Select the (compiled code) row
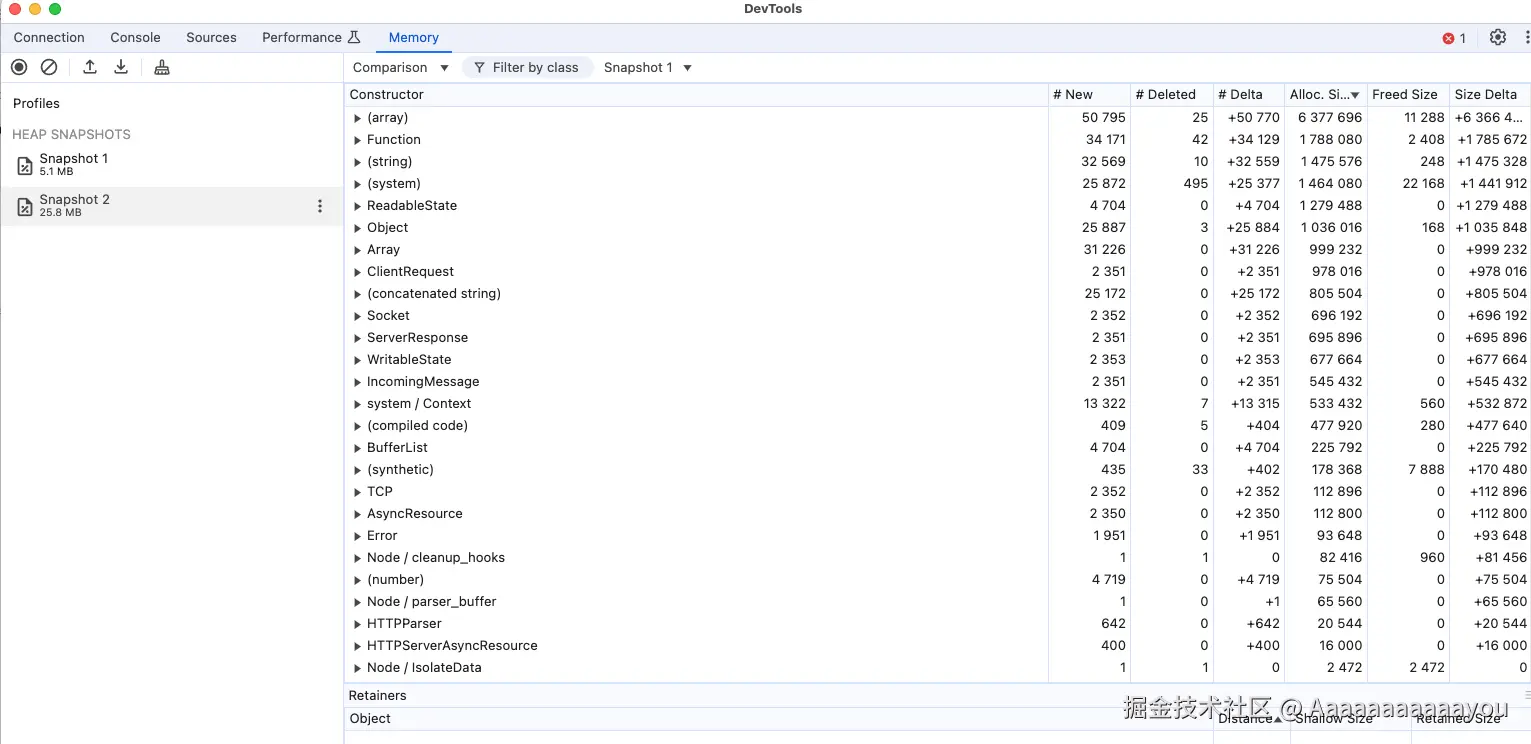Viewport: 1531px width, 744px height. coord(937,426)
